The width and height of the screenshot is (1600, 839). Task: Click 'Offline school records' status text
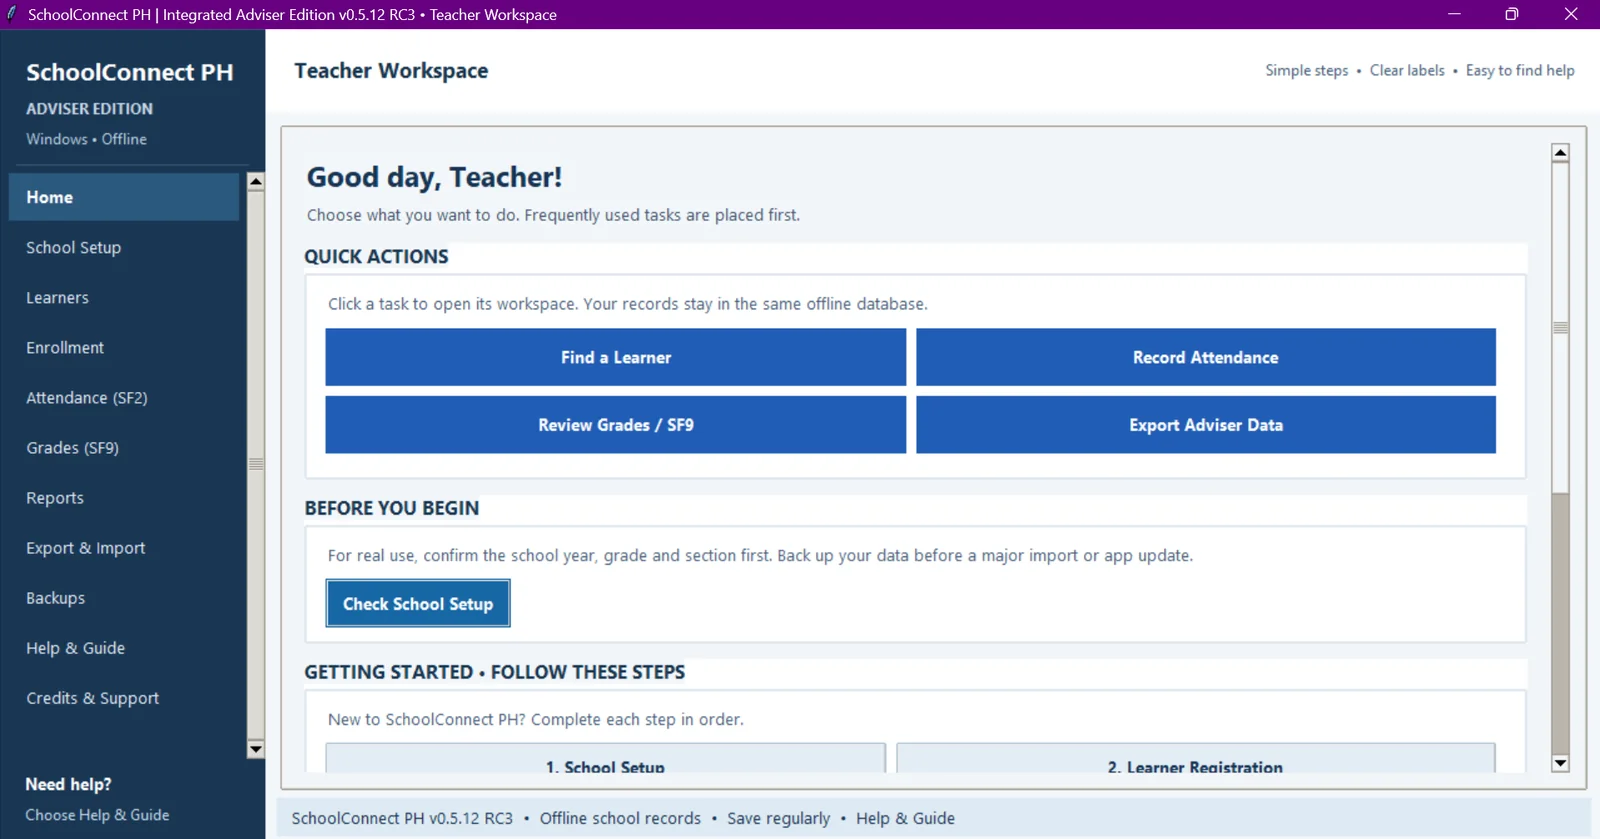coord(620,818)
